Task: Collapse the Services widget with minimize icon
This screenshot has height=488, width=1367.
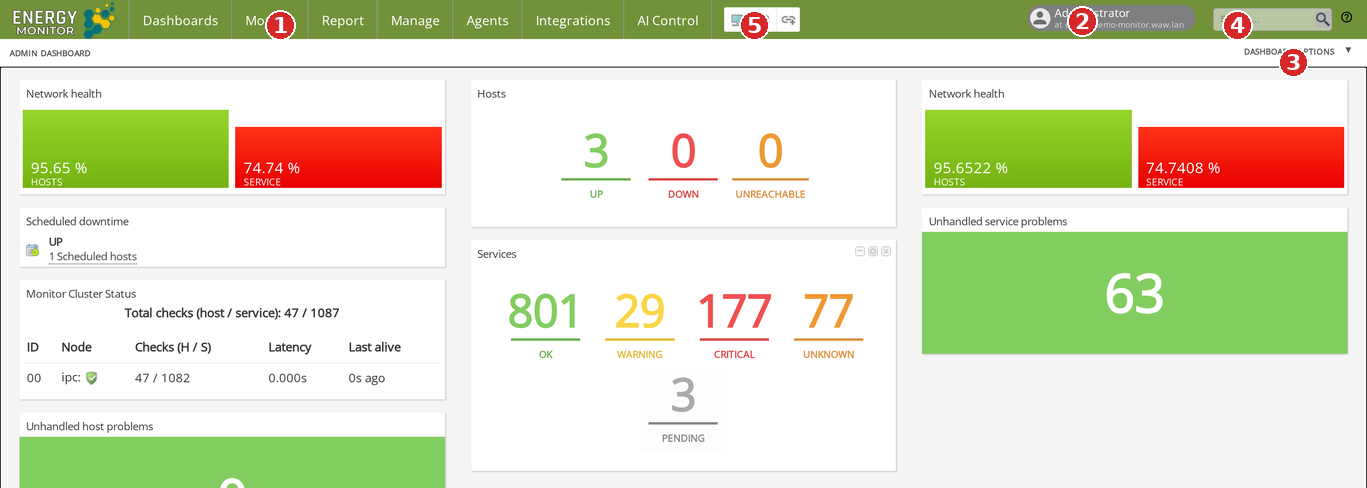Action: [x=860, y=251]
